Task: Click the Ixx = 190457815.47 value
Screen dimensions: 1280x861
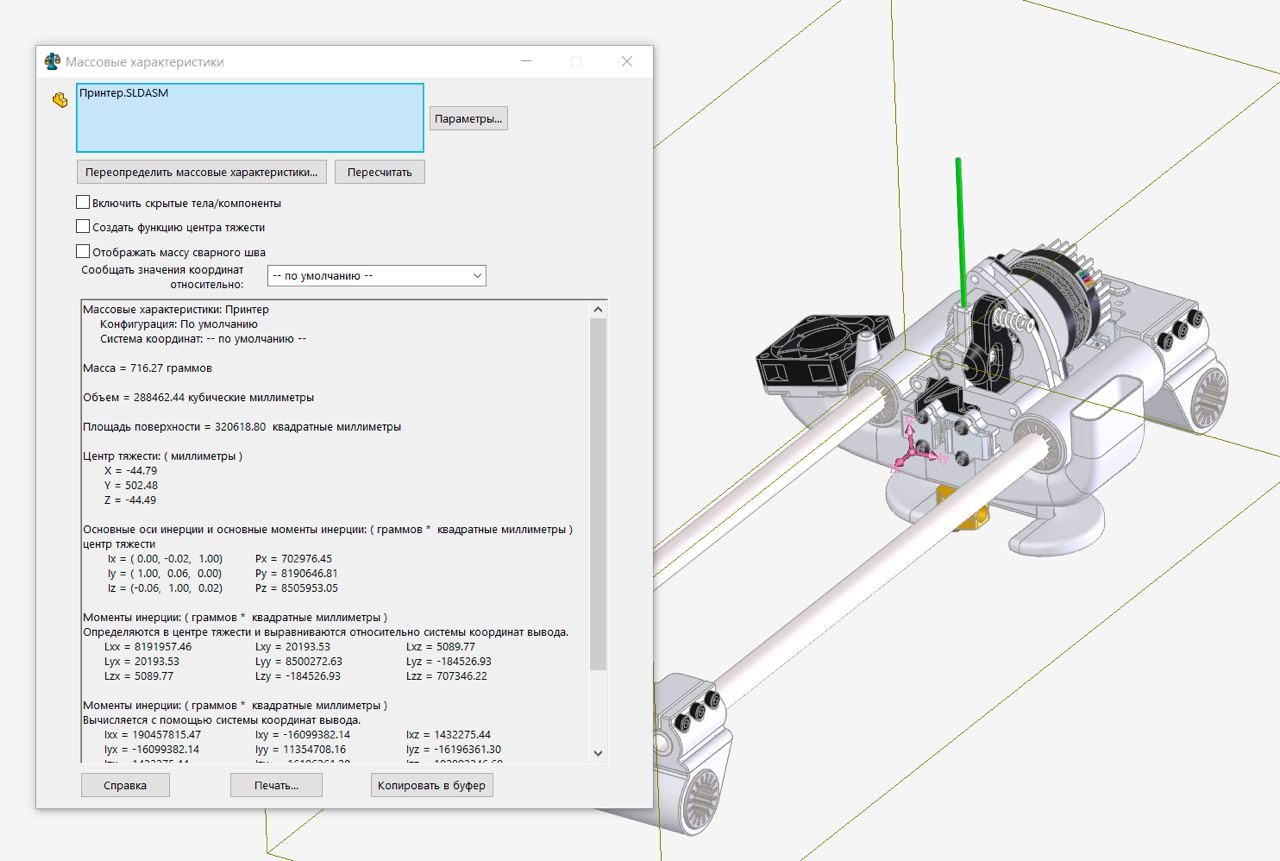Action: click(152, 734)
